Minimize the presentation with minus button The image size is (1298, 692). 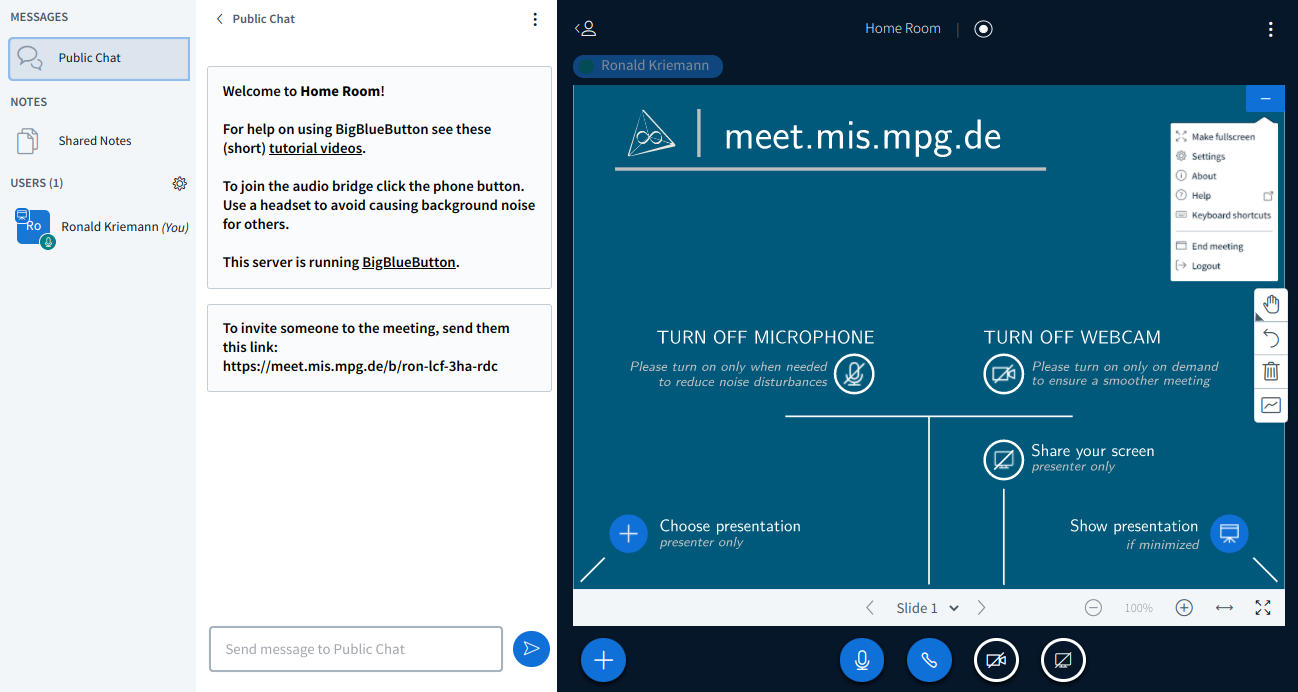1265,98
